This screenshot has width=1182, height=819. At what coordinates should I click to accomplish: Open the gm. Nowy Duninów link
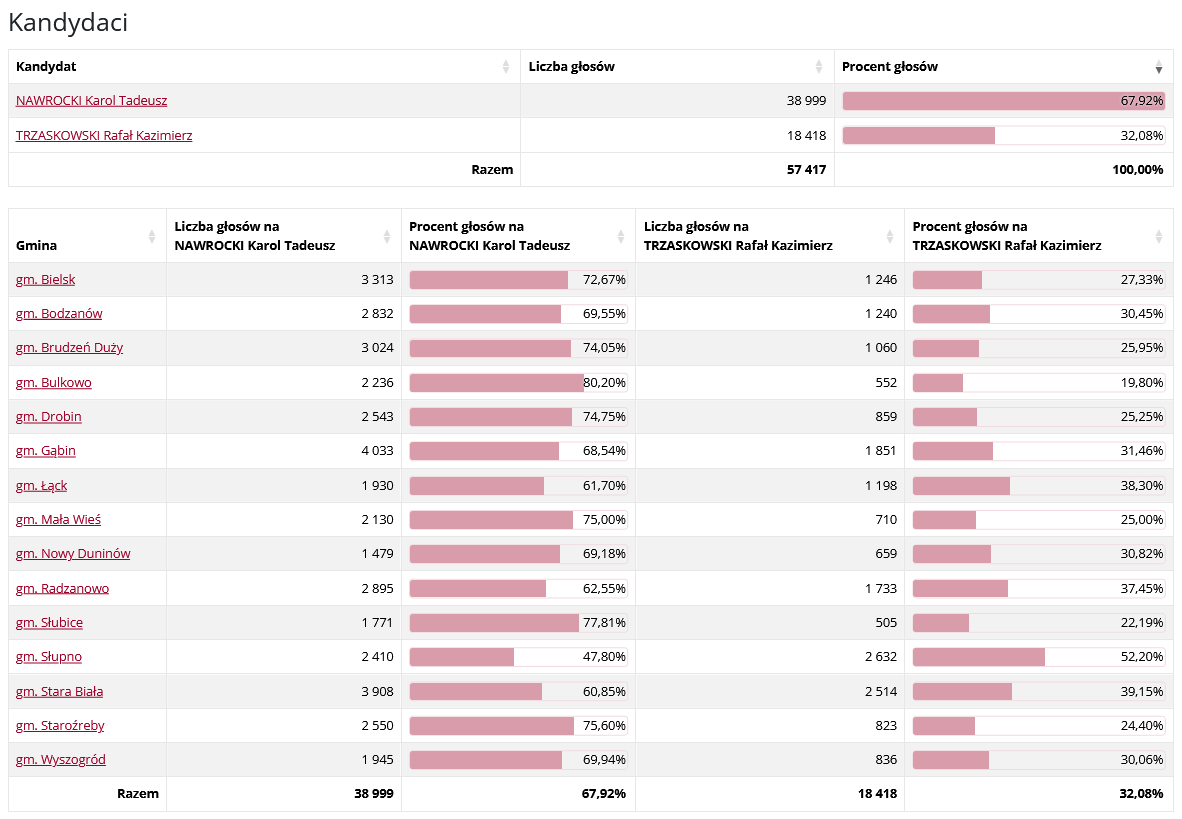coord(73,554)
